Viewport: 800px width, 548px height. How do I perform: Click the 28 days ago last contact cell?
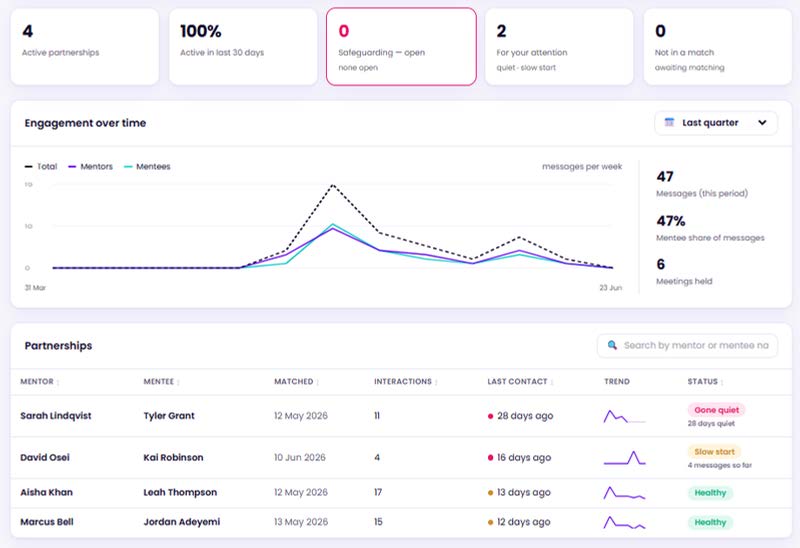[x=520, y=416]
